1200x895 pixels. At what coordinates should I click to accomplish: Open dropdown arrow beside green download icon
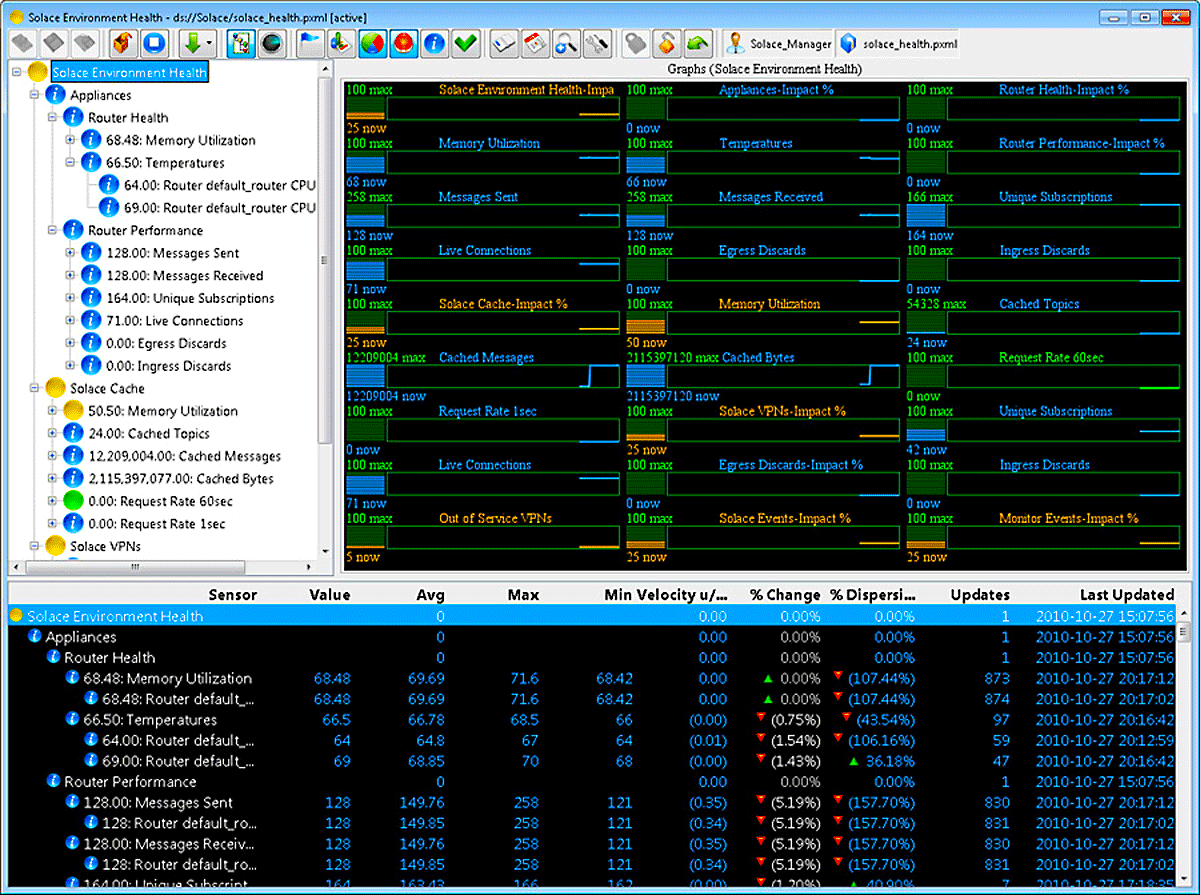[208, 44]
